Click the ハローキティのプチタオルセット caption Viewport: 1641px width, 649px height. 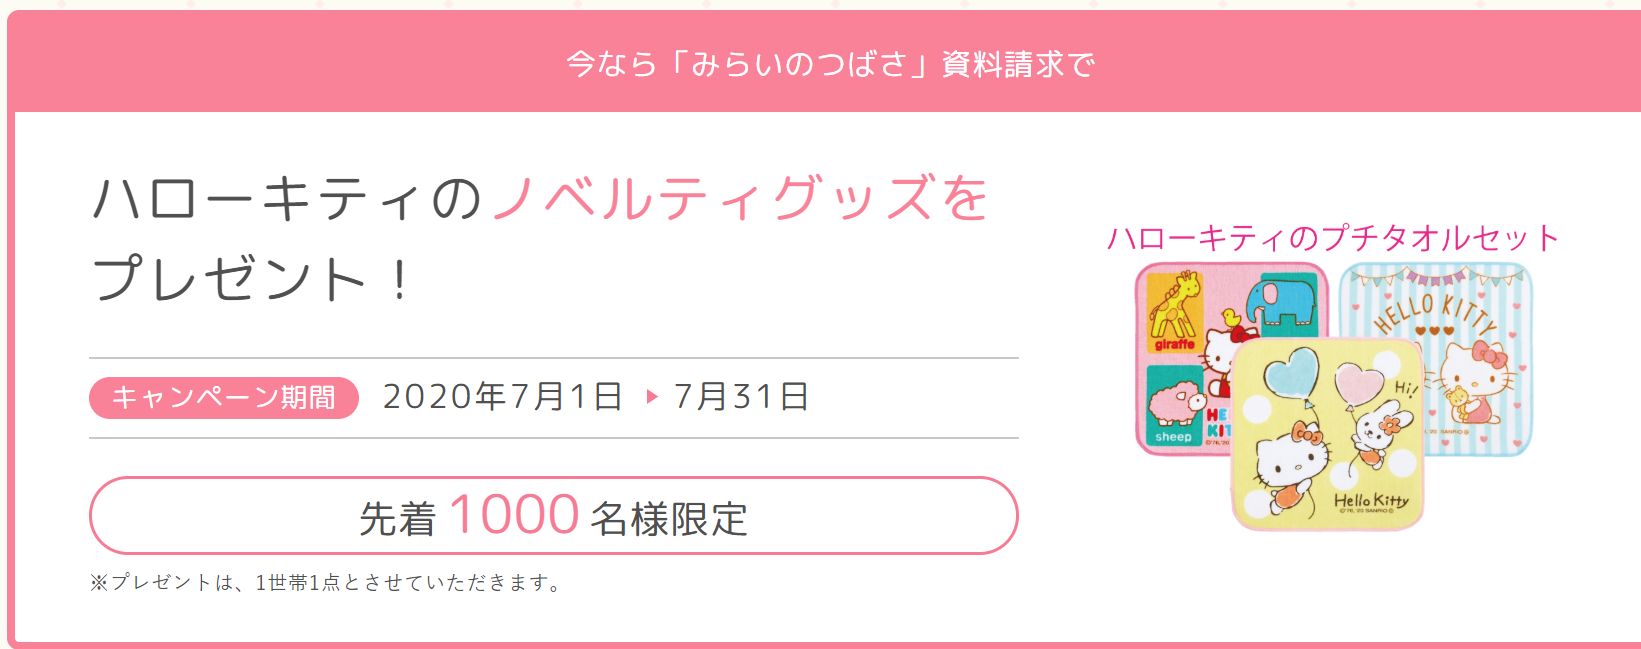1333,238
